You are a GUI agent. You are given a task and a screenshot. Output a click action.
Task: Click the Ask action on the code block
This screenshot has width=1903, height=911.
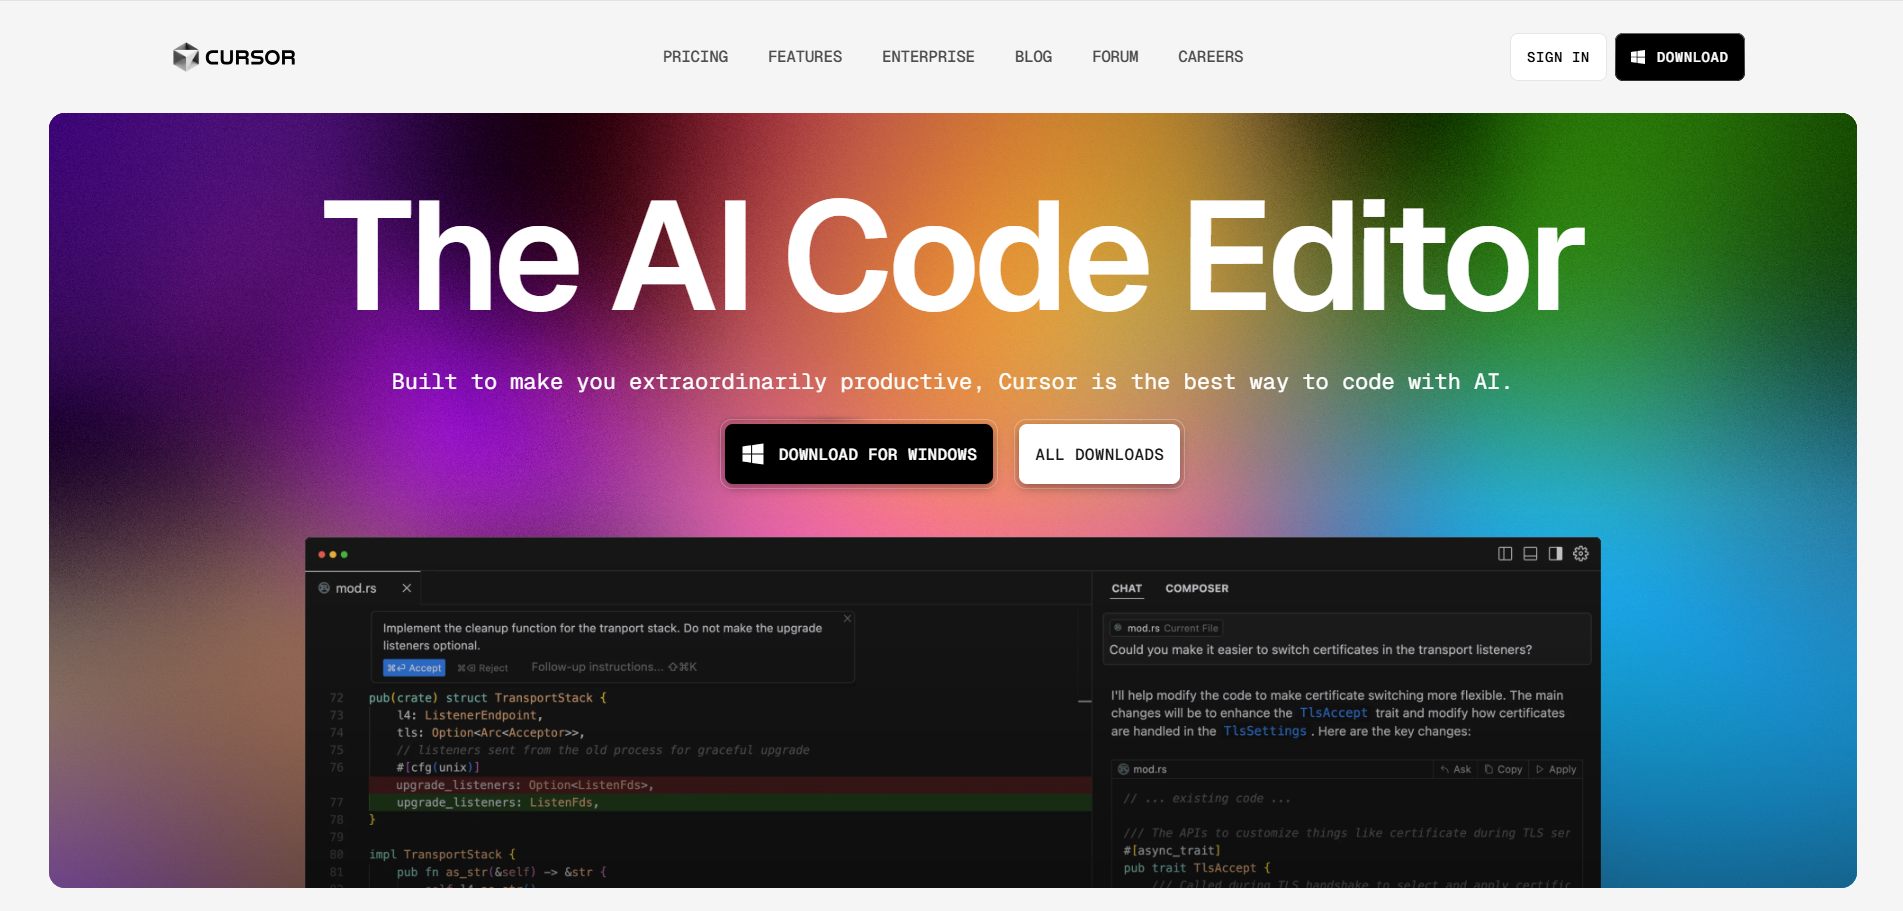pos(1456,770)
